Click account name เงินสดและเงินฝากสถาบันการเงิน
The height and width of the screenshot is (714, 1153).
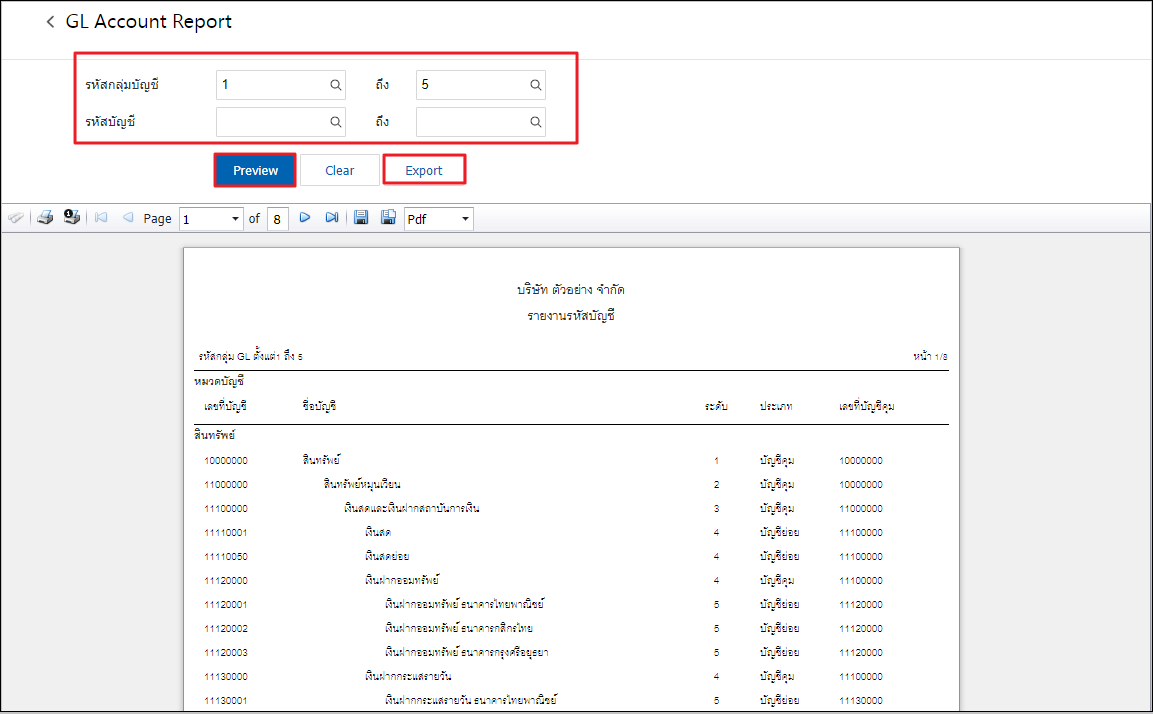point(412,508)
